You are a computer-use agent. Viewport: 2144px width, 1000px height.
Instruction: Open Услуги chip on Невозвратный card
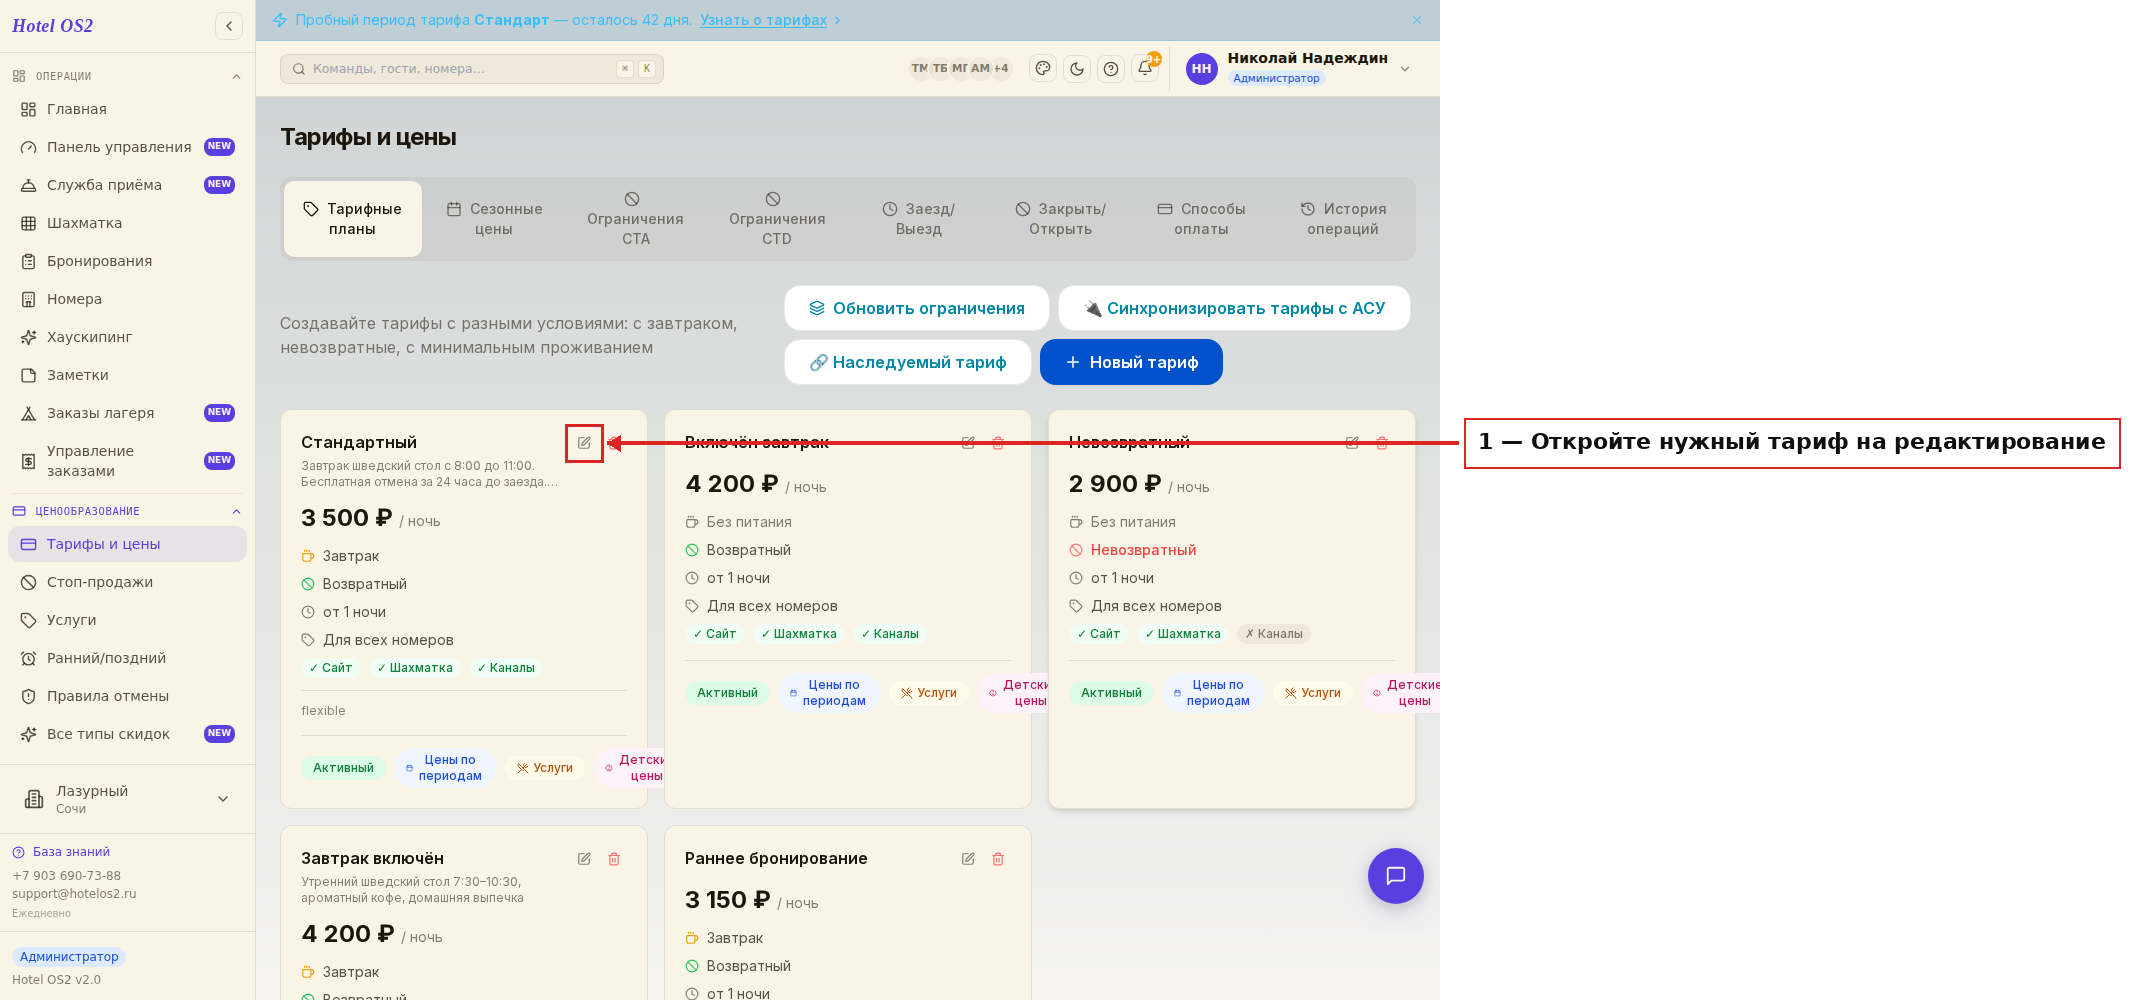[x=1313, y=693]
